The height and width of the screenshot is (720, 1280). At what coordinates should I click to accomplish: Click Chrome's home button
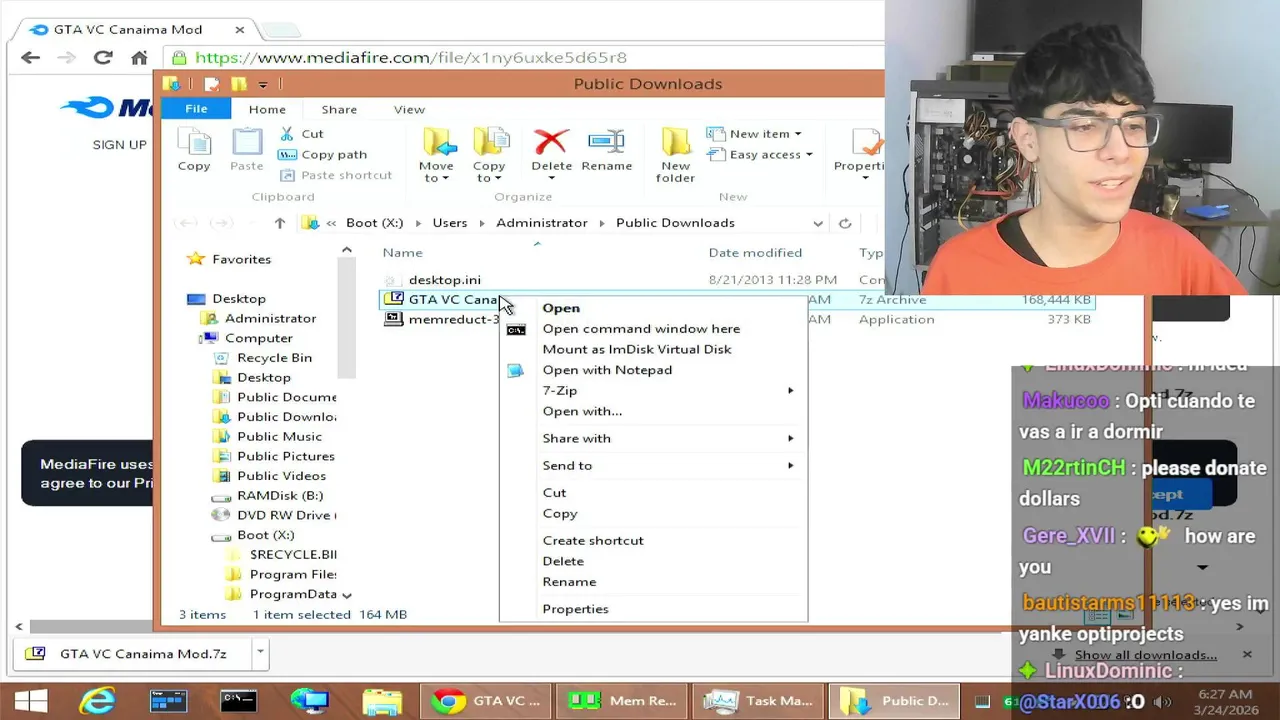tap(139, 57)
